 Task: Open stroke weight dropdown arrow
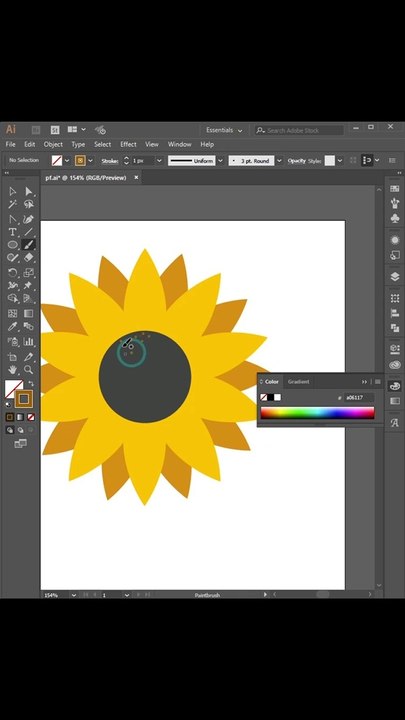pyautogui.click(x=159, y=161)
